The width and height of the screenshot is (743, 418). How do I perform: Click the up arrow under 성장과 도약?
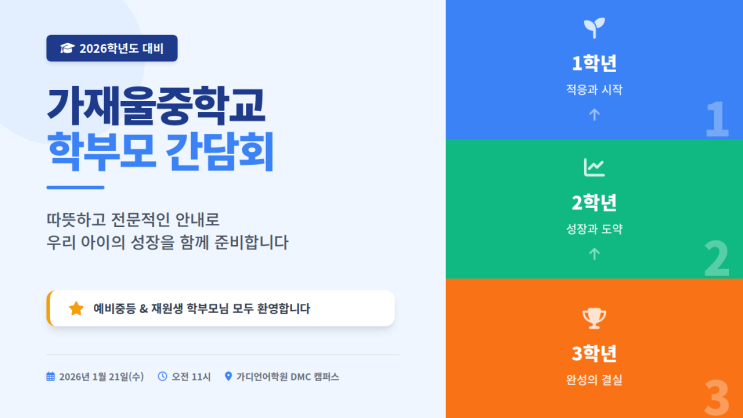pyautogui.click(x=594, y=254)
